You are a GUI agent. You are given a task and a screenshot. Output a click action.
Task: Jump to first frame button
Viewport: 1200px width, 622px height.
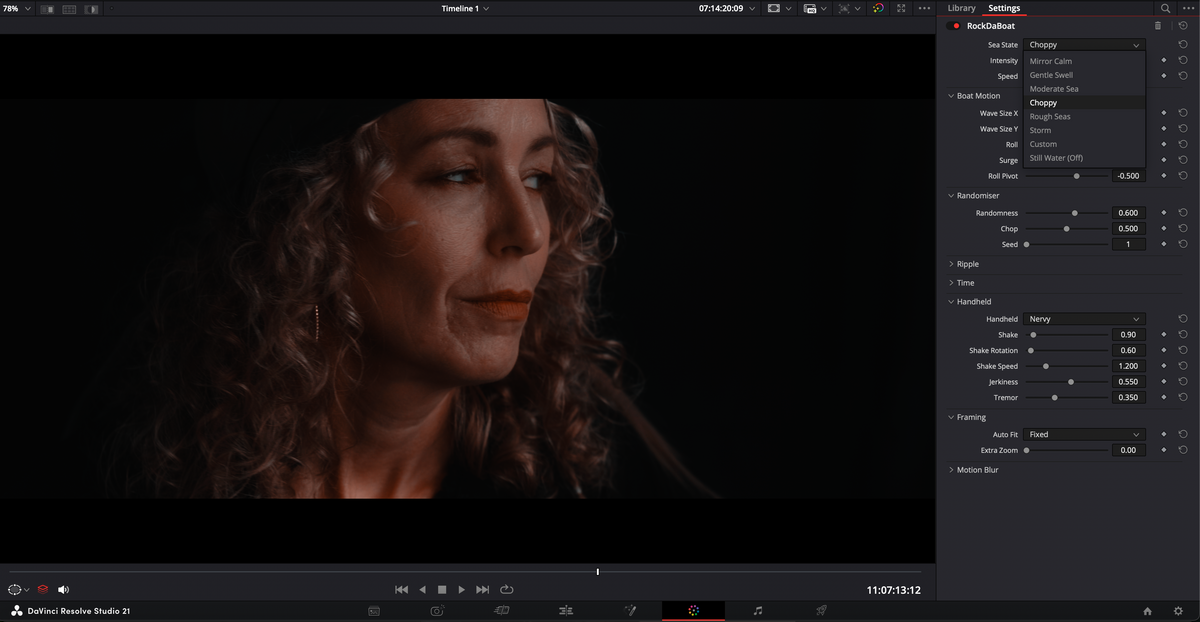coord(402,590)
